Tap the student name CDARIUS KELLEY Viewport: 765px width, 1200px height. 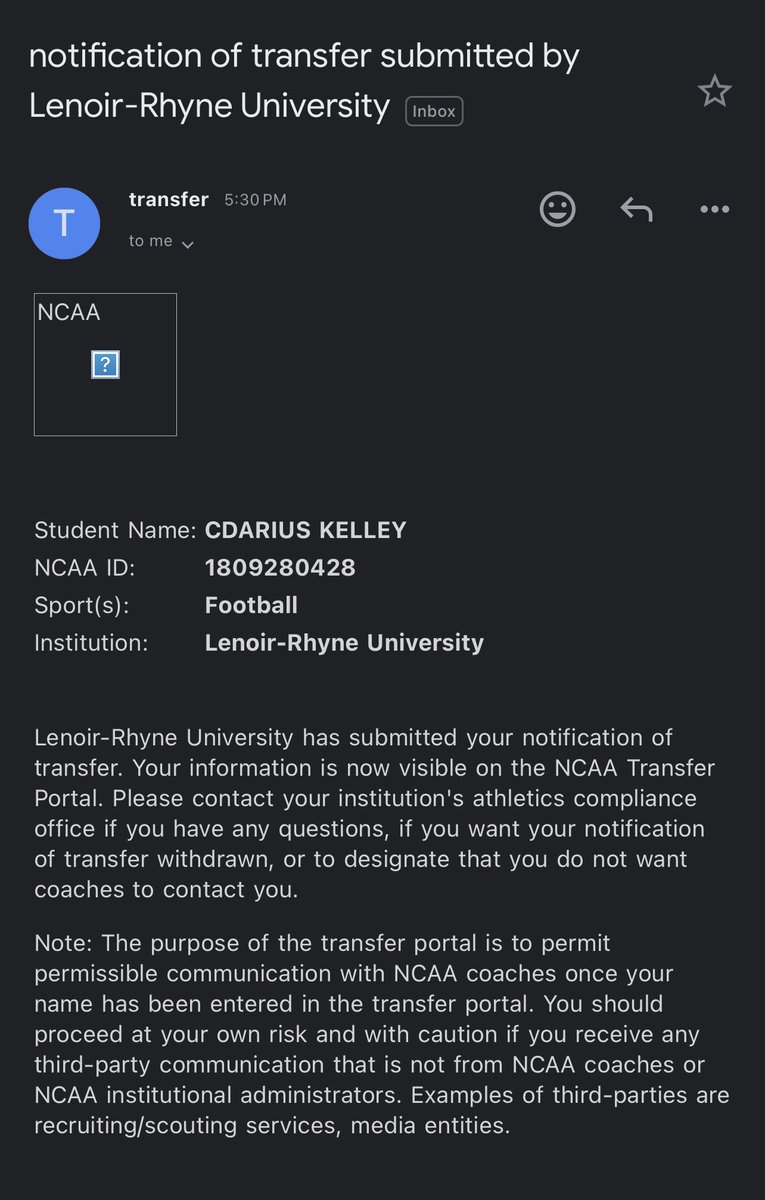coord(305,530)
